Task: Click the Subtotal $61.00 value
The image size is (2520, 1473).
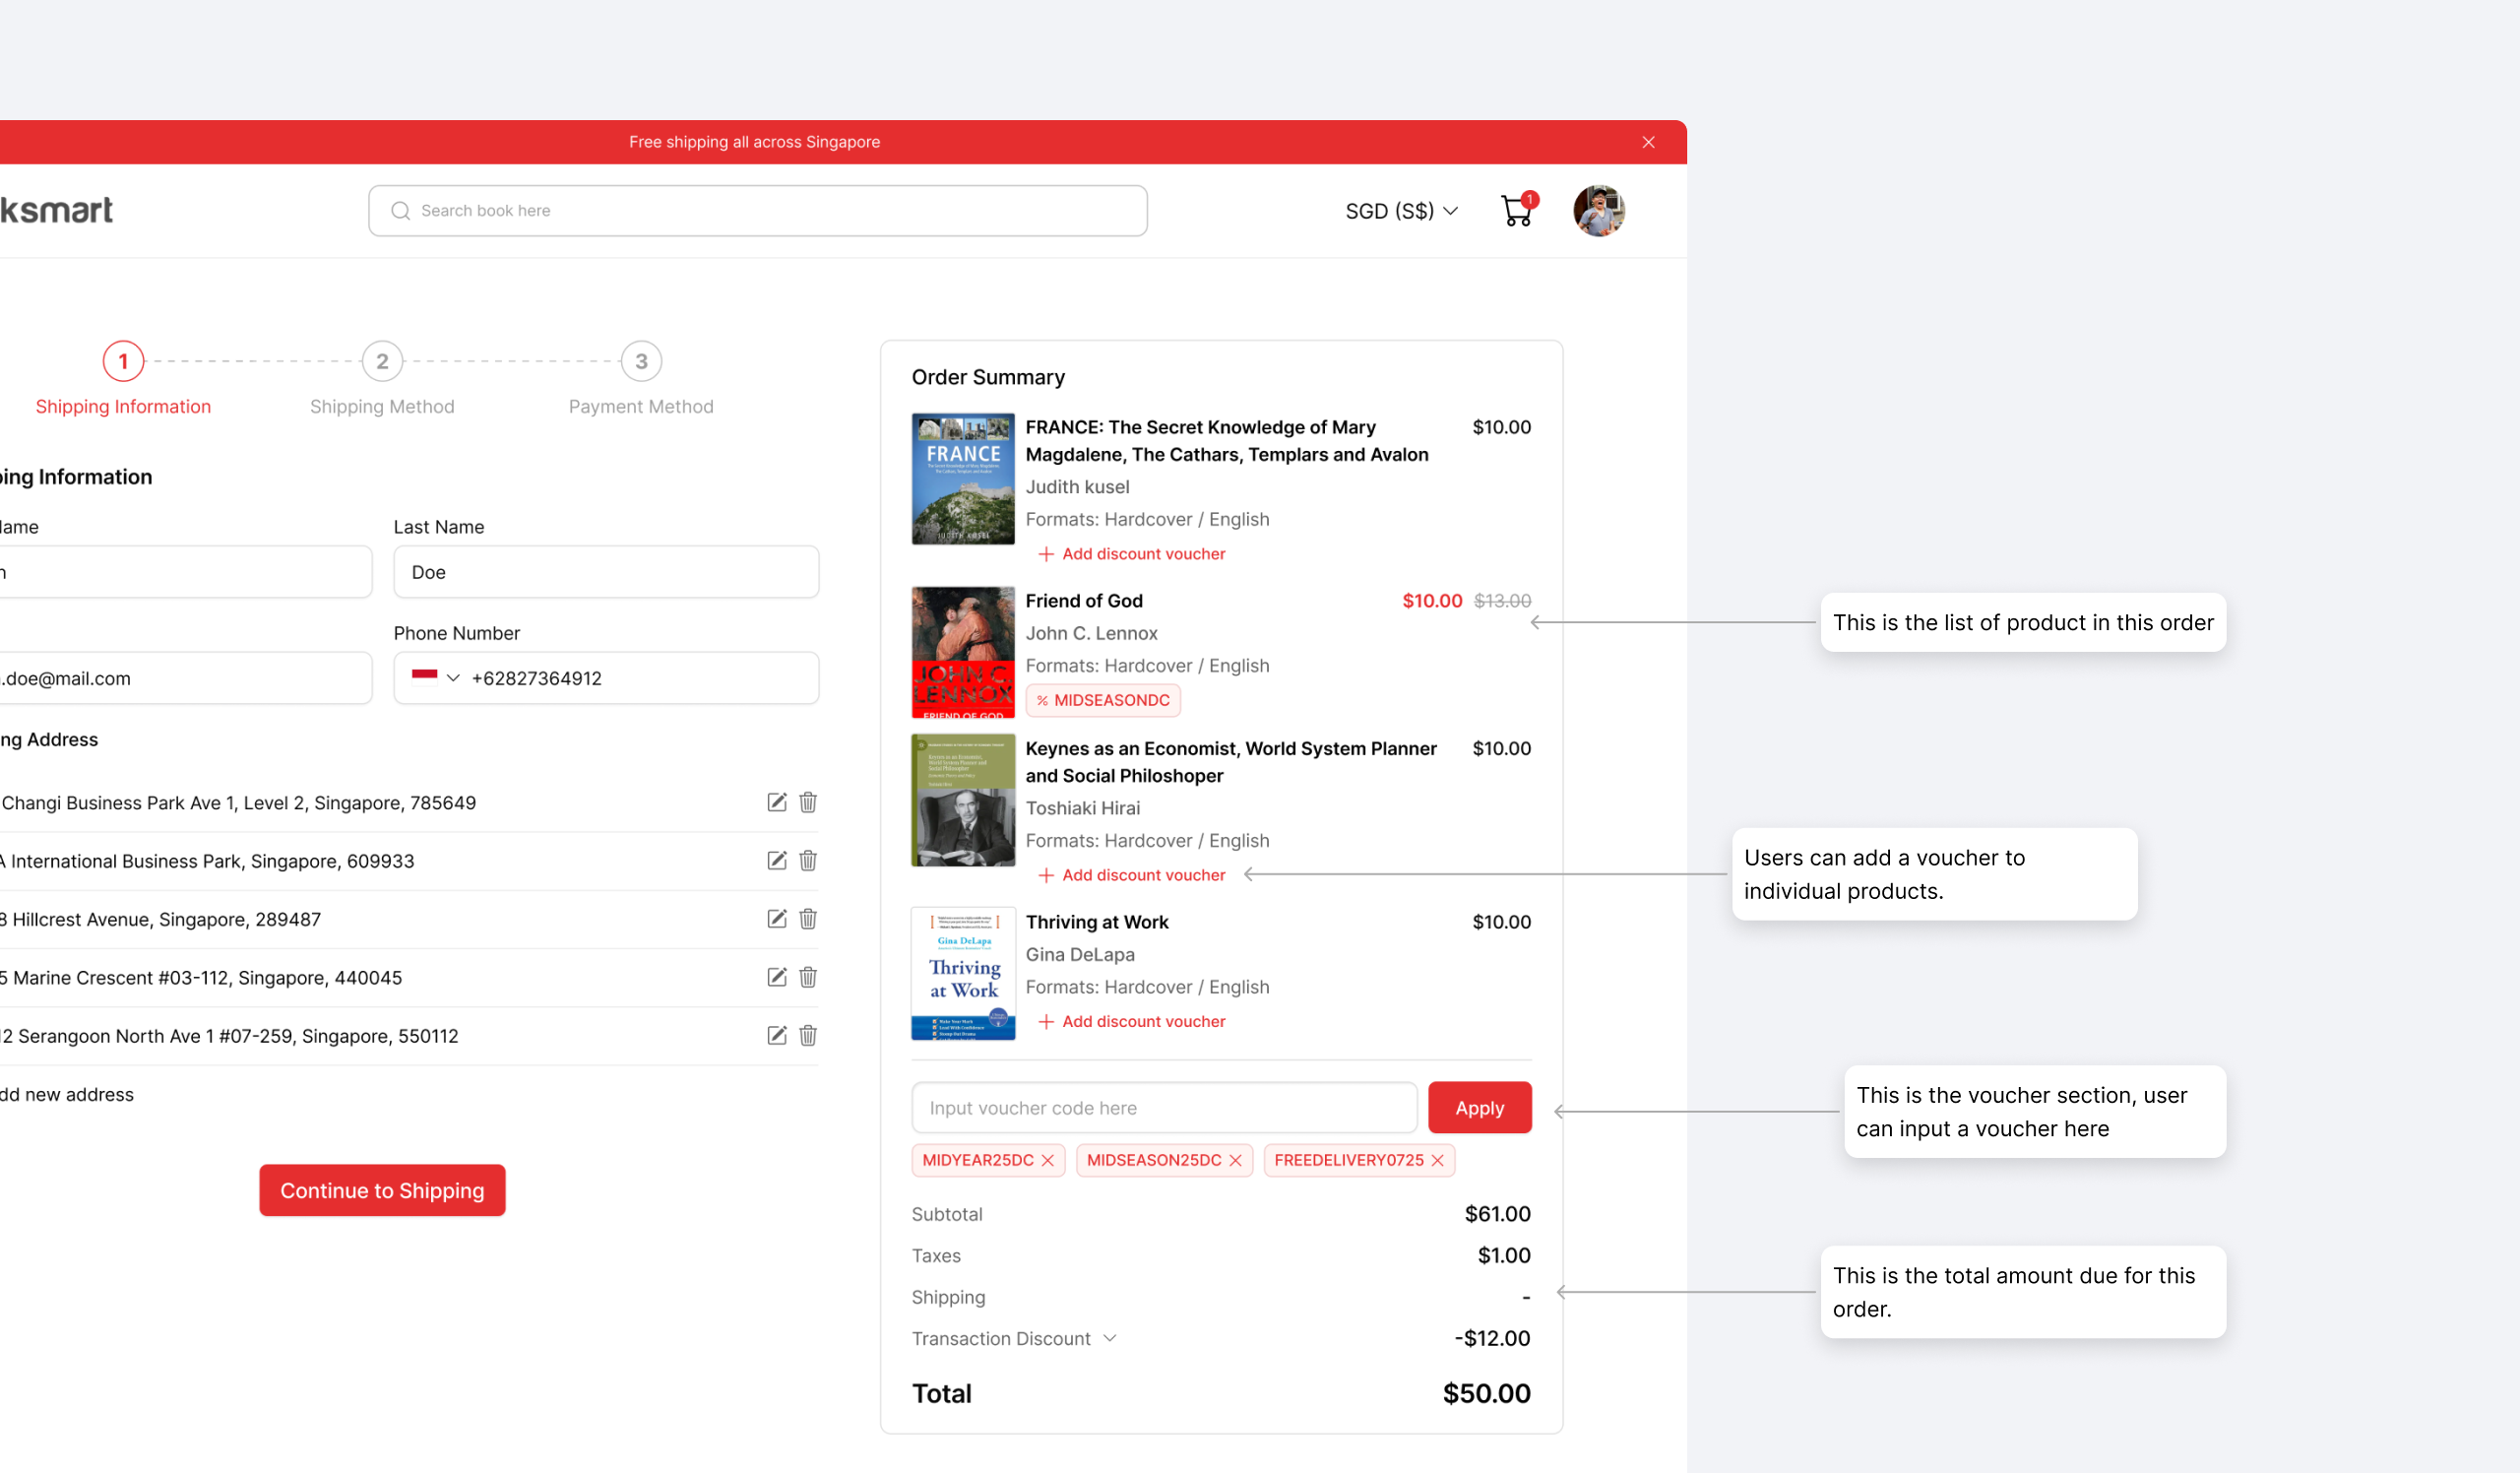Action: click(1497, 1213)
